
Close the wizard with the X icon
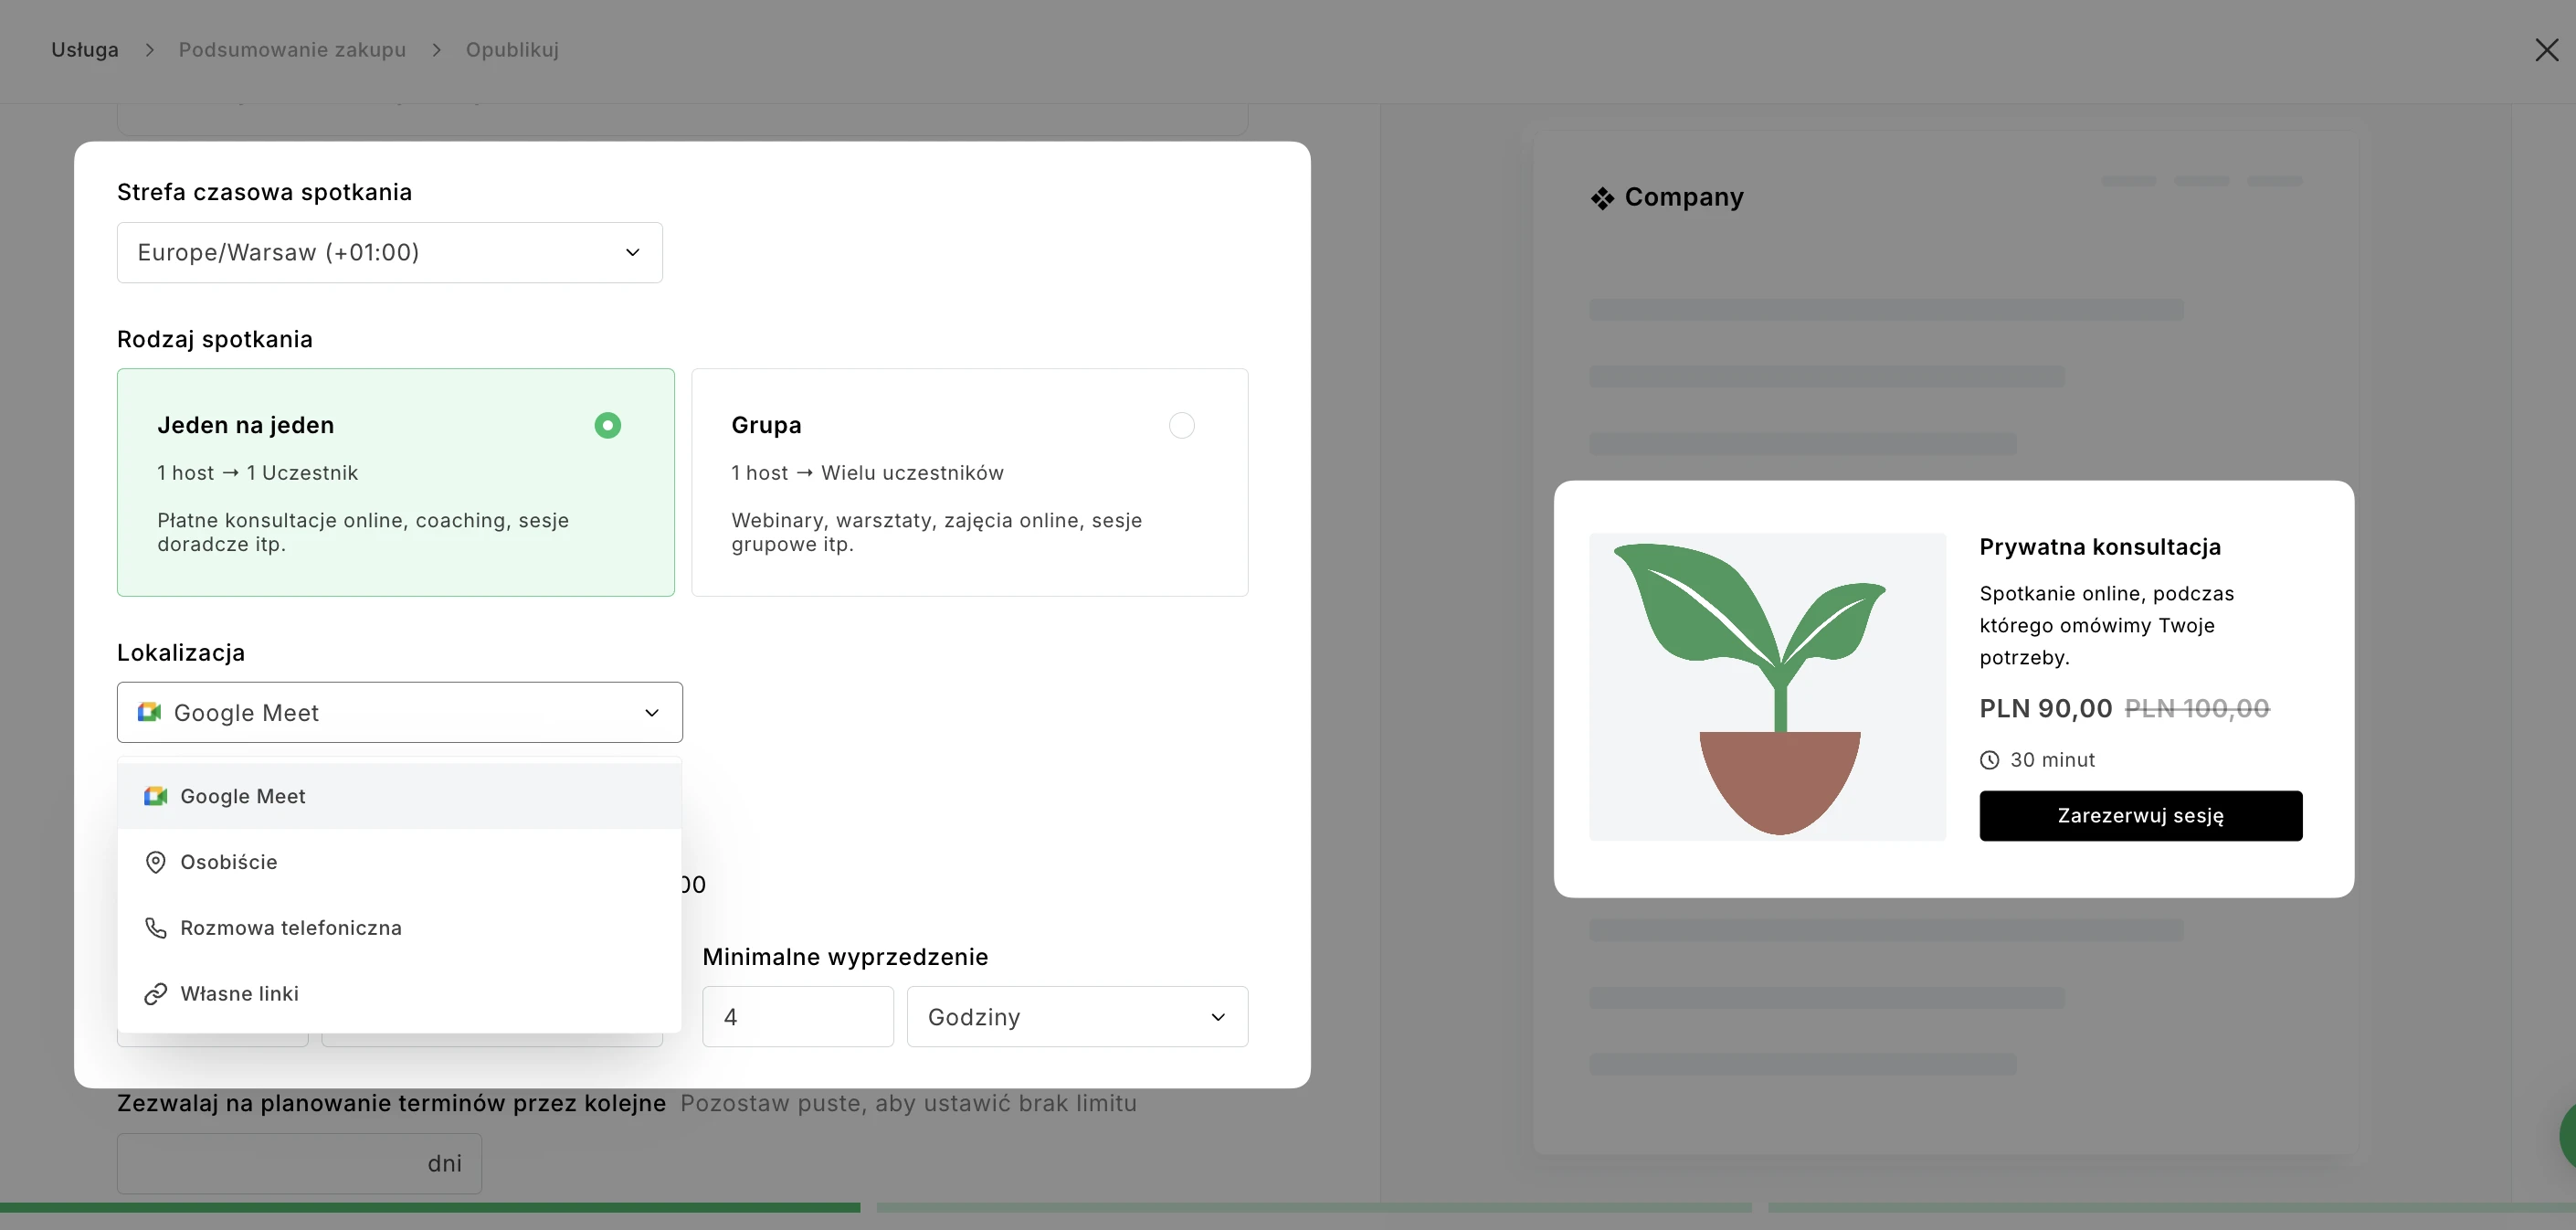pos(2546,50)
